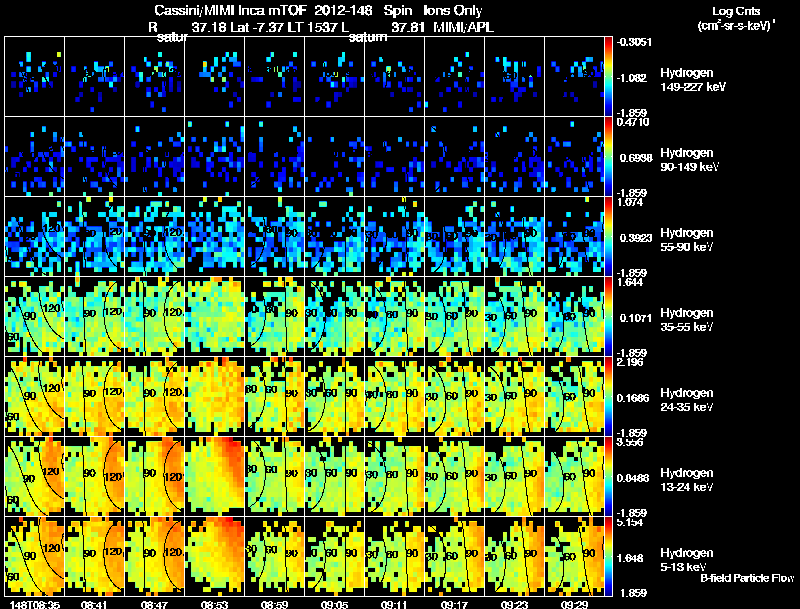
Task: Open the 08:53 image in the 24-35 keV row
Action: [214, 397]
